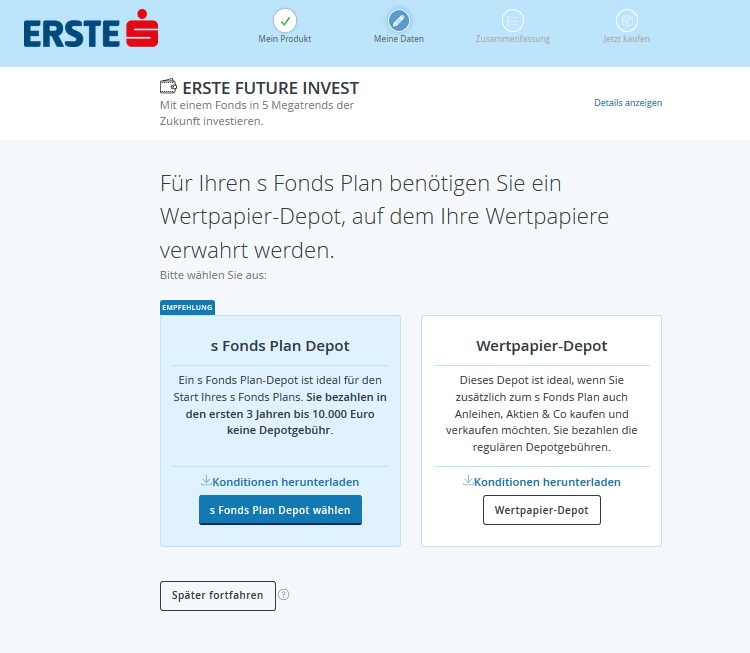Viewport: 750px width, 653px height.
Task: Switch to the Zusammenfassung step label
Action: (x=513, y=39)
